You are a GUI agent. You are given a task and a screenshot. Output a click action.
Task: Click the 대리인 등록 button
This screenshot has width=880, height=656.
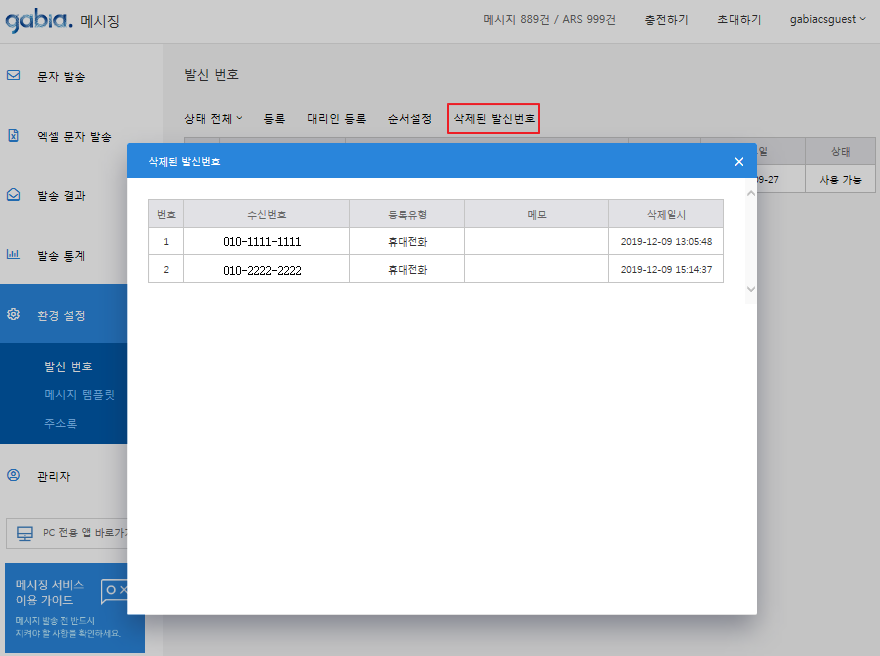point(336,118)
